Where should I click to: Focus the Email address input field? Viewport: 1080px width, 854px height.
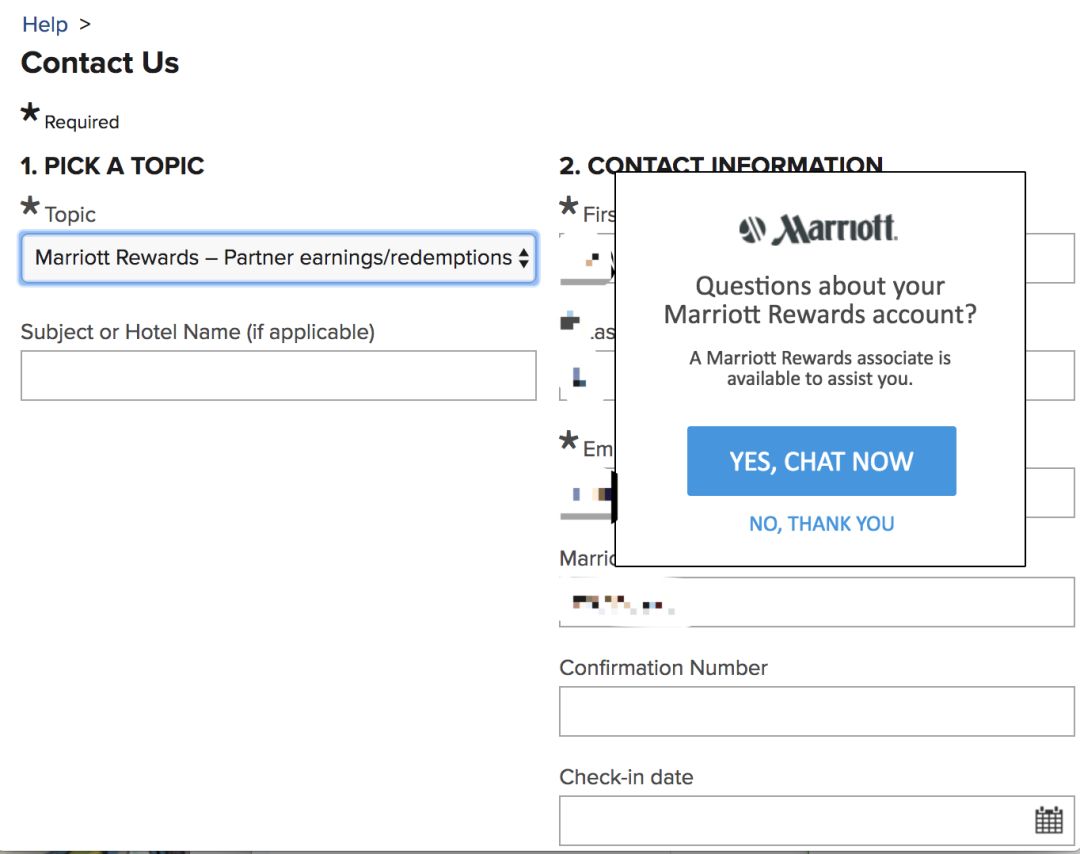click(x=1050, y=493)
